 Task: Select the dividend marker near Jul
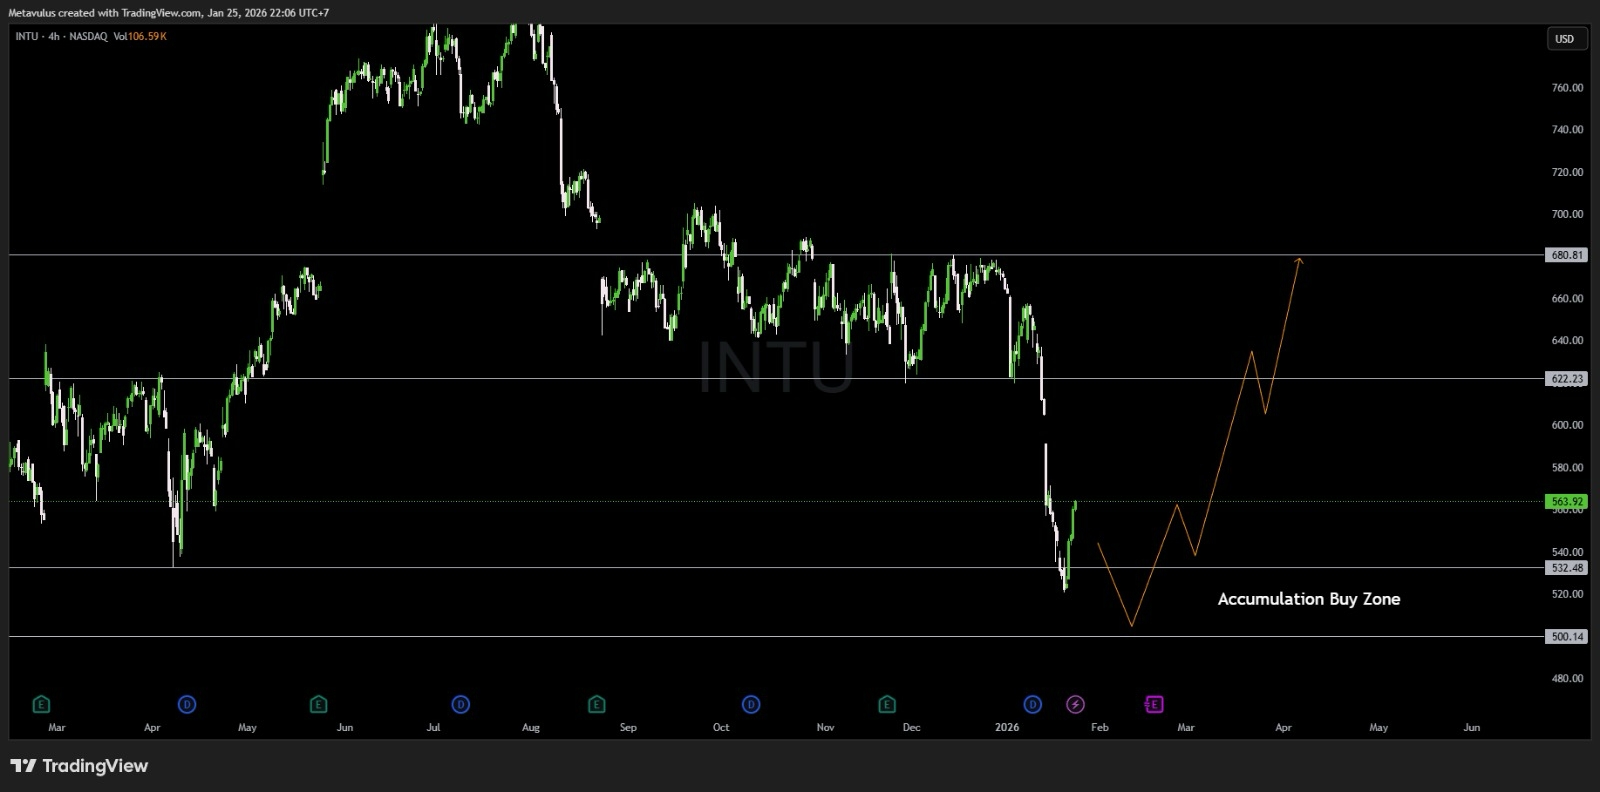(x=461, y=705)
